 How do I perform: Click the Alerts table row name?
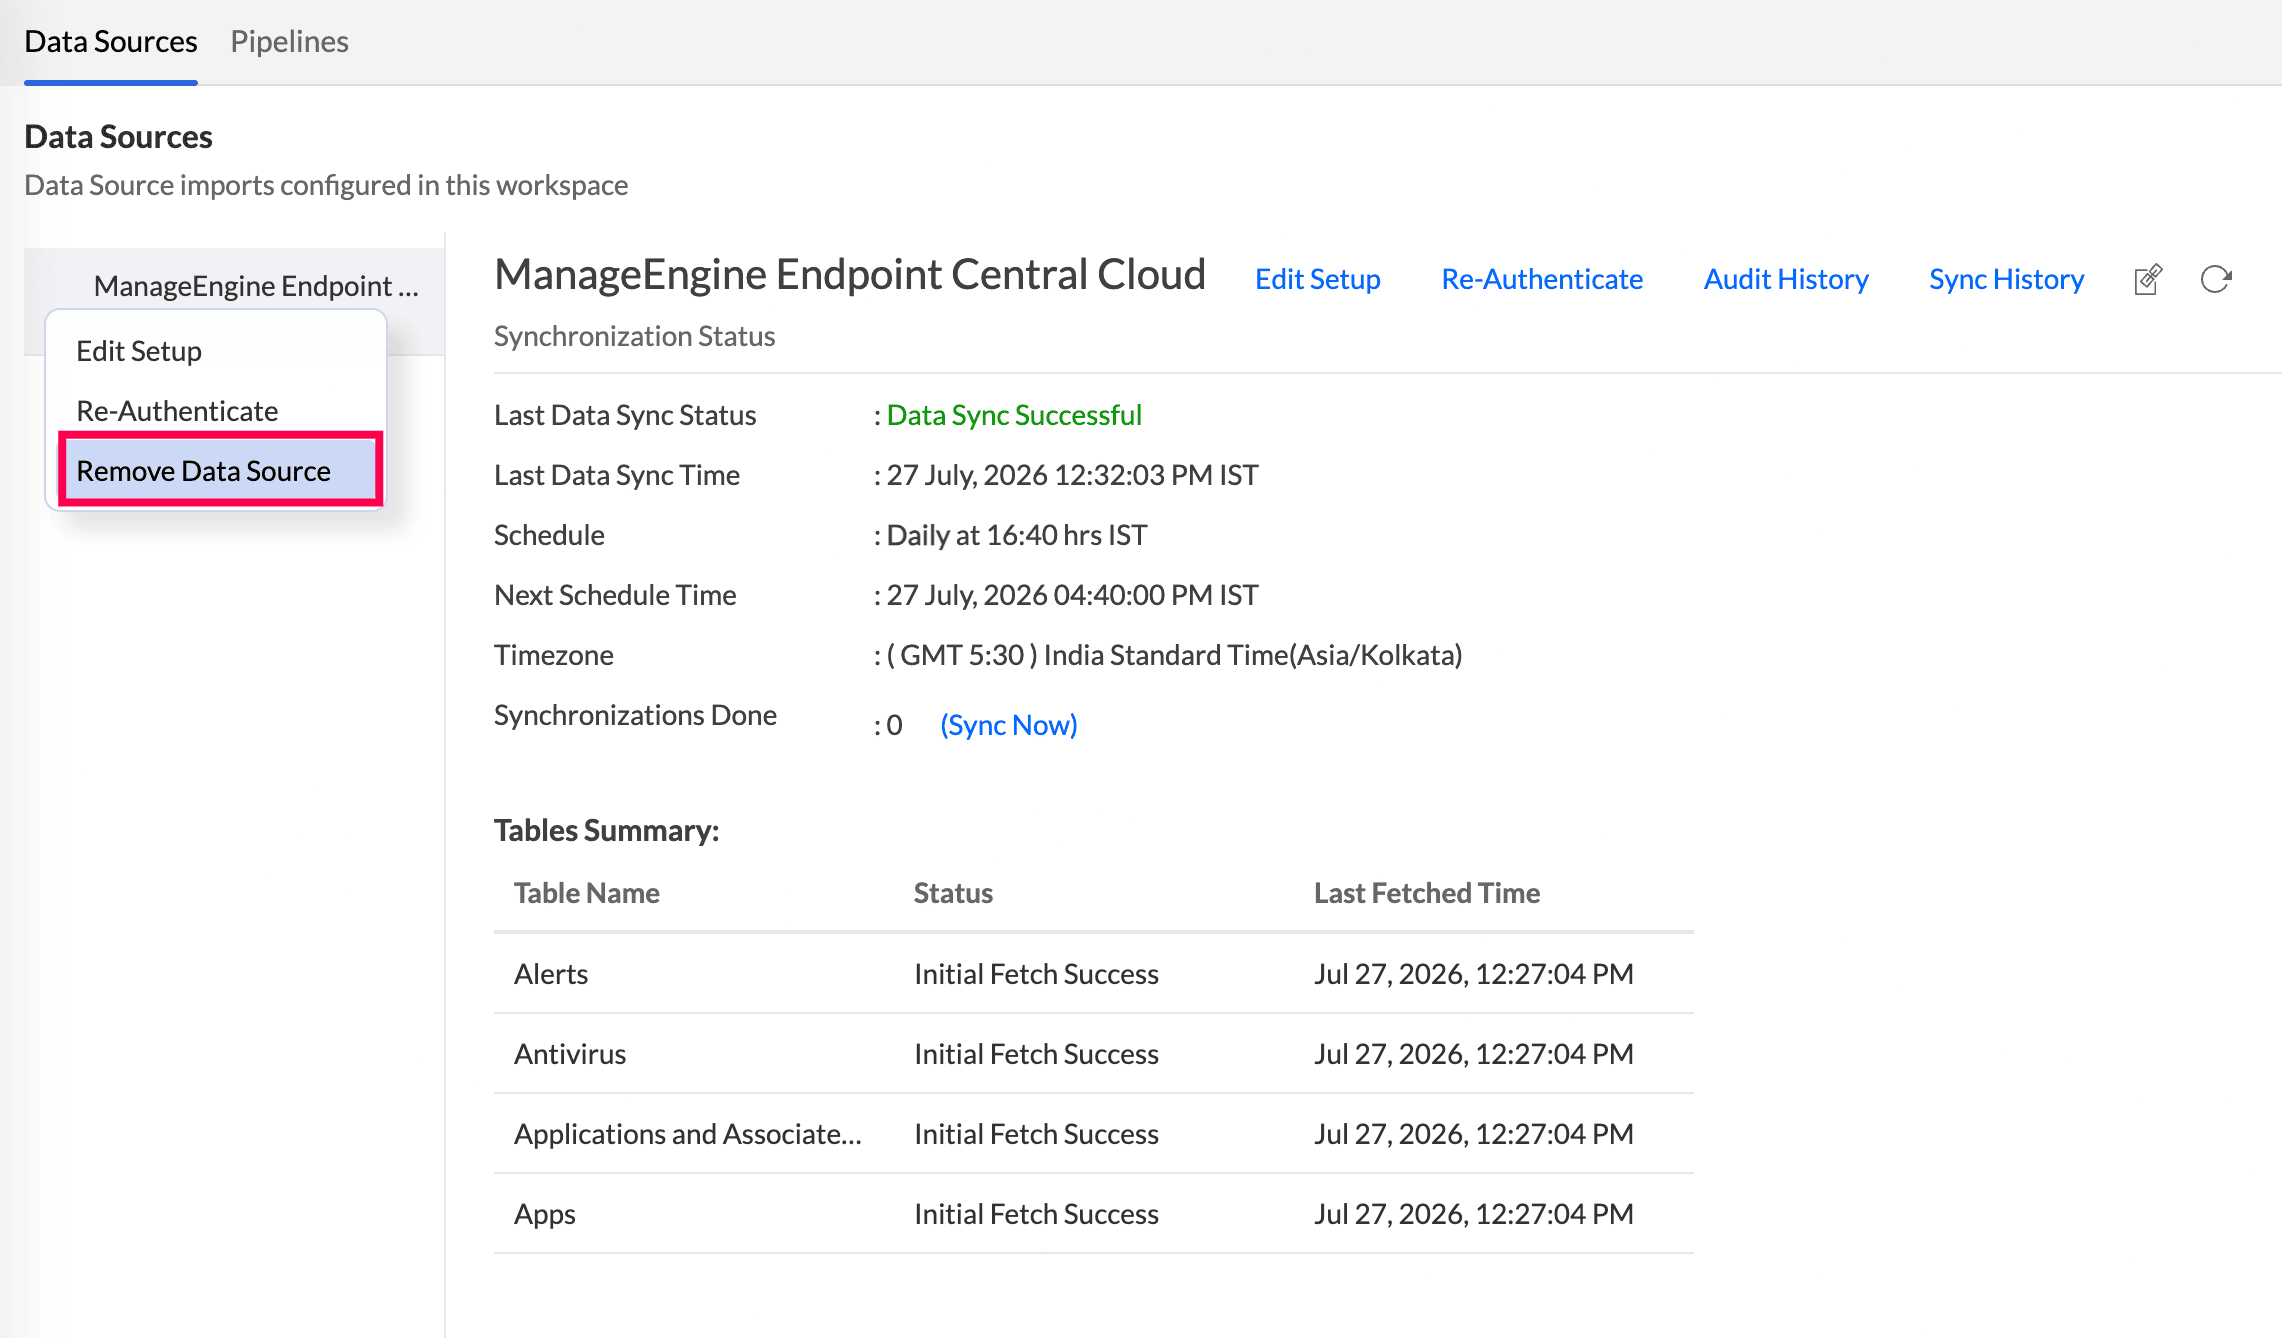pyautogui.click(x=551, y=974)
